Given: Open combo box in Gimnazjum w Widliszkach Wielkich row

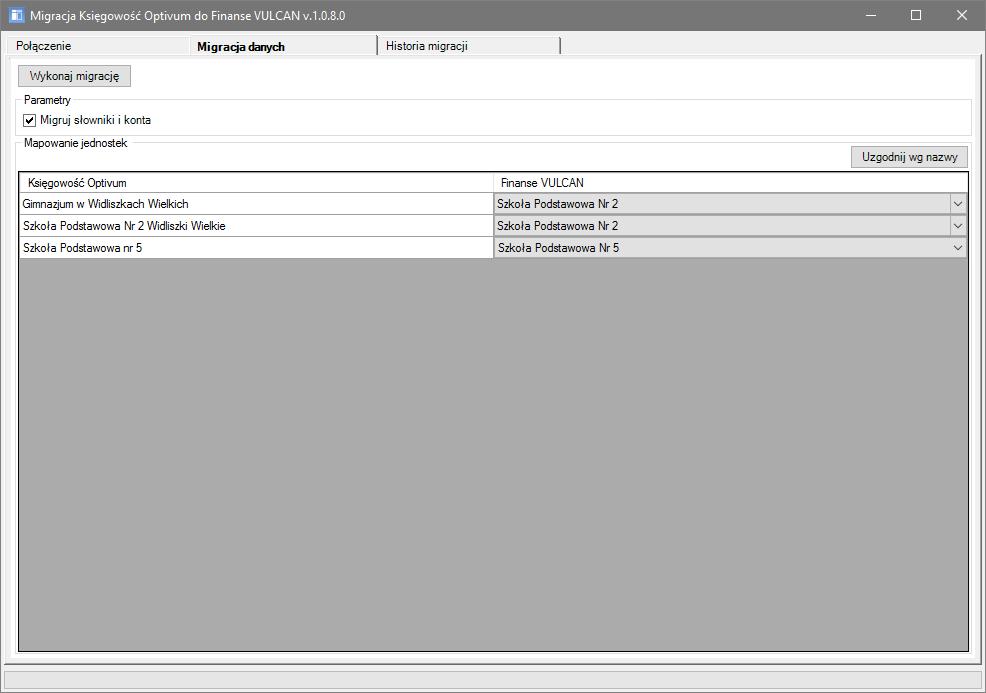Looking at the screenshot, I should point(730,204).
